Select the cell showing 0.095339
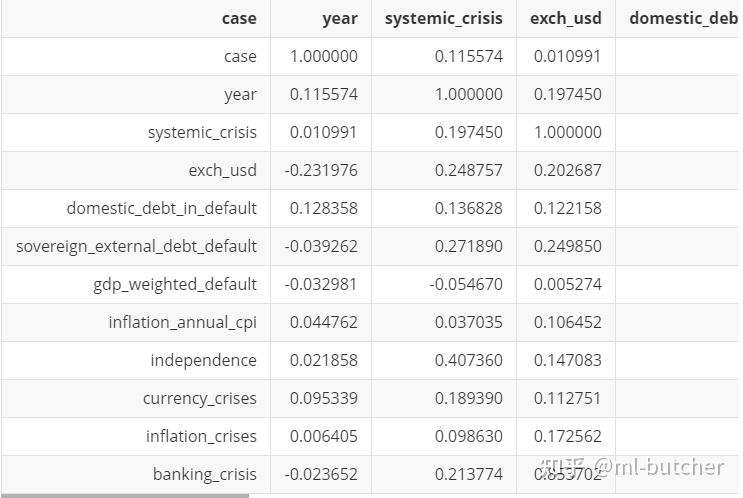Image resolution: width=743 pixels, height=498 pixels. click(x=323, y=398)
